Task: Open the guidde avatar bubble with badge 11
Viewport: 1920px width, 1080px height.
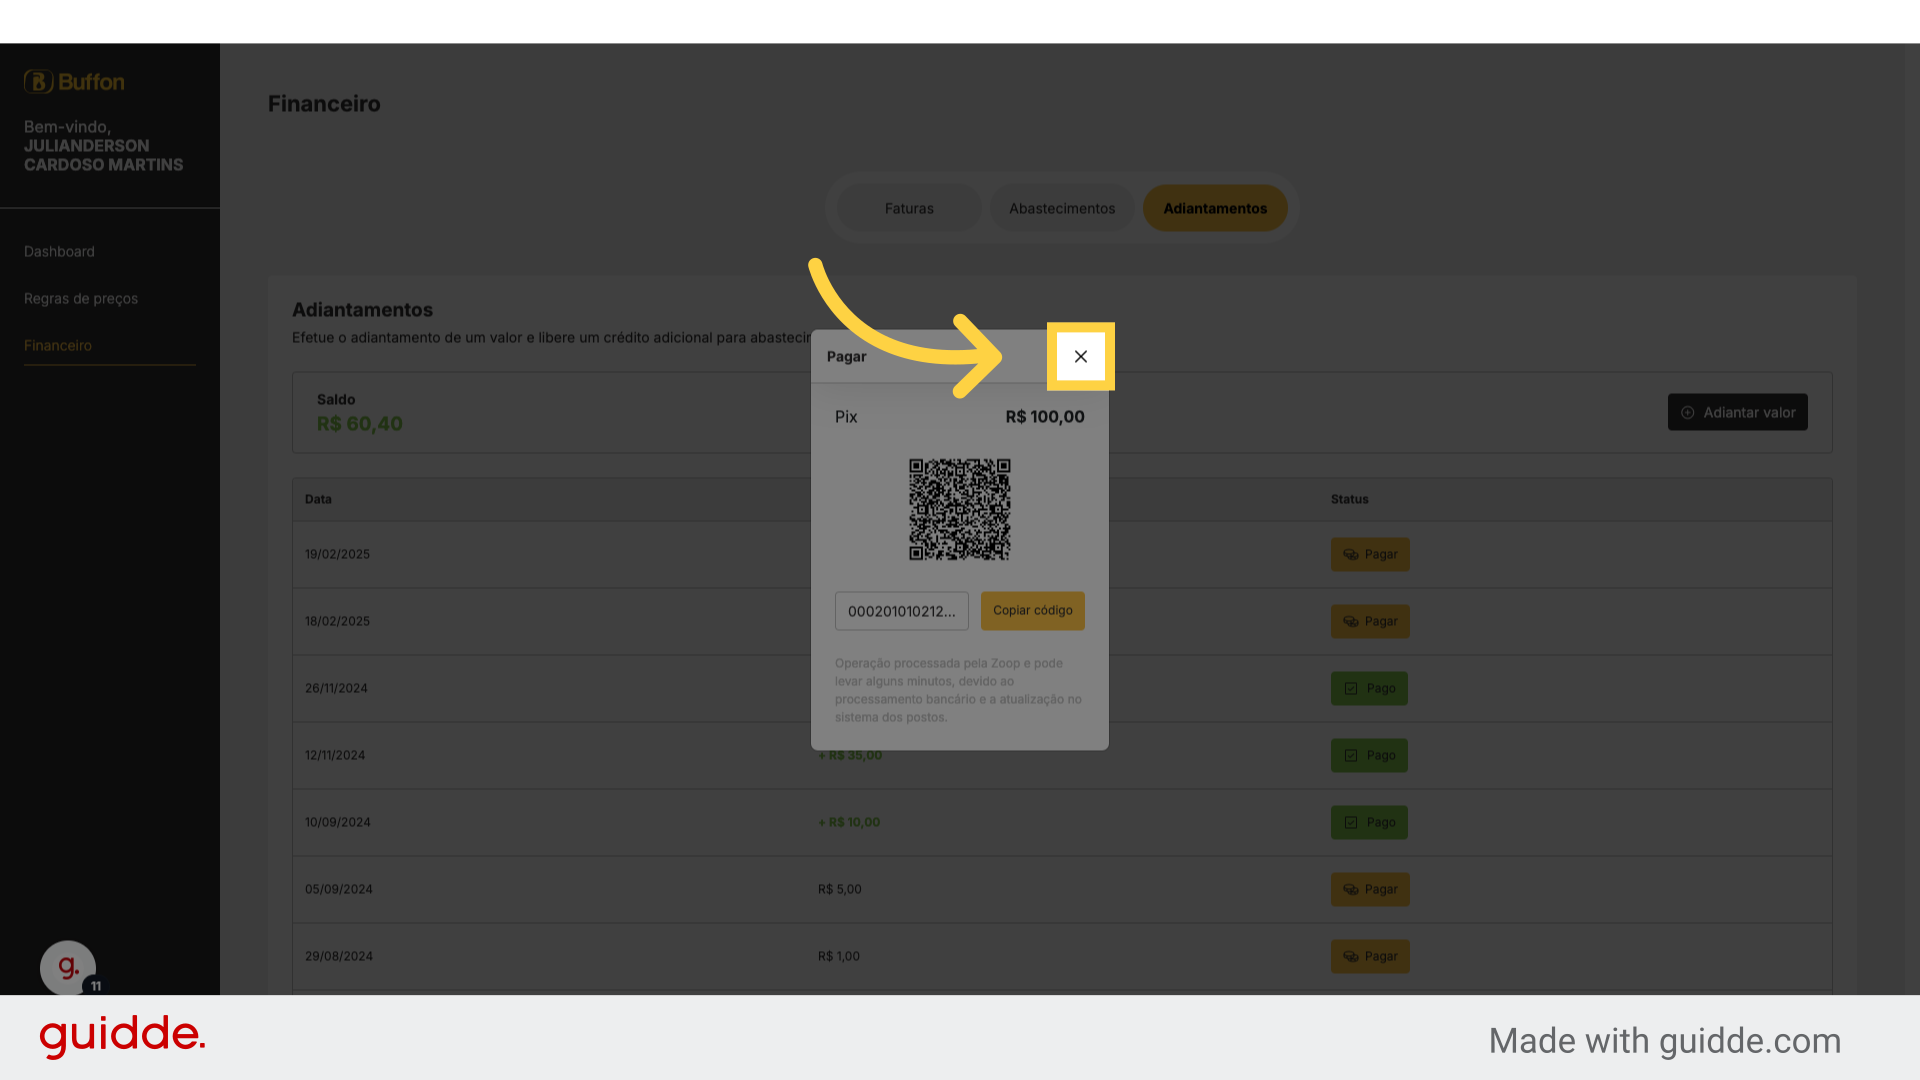Action: point(68,968)
